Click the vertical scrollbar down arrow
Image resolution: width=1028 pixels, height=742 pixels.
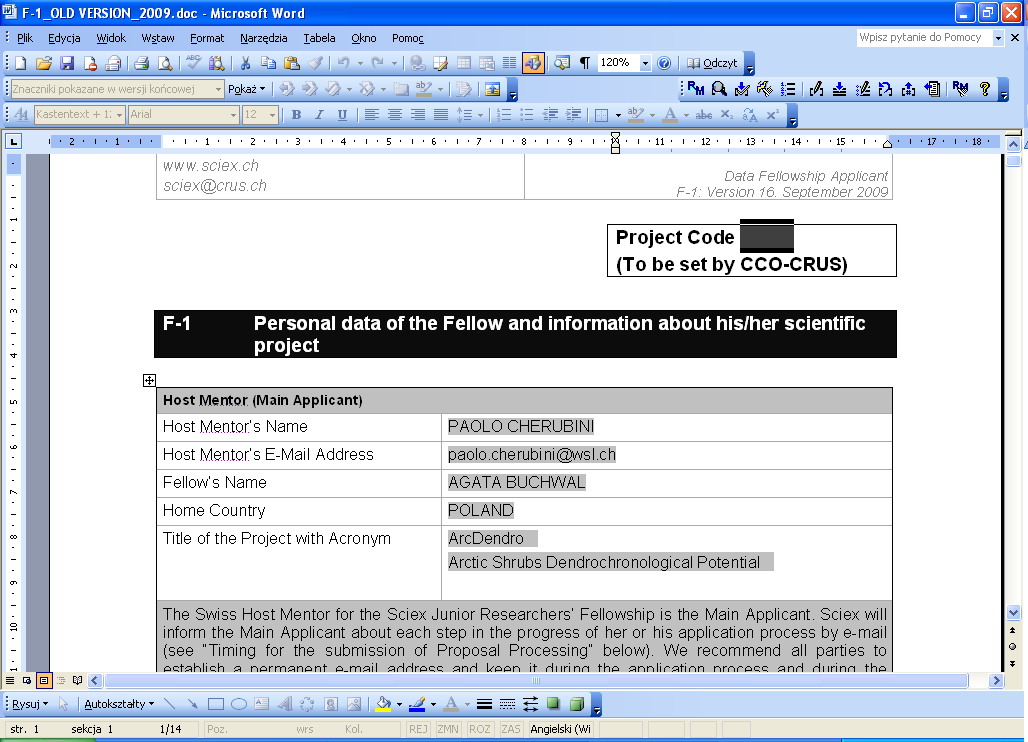pos(1014,613)
